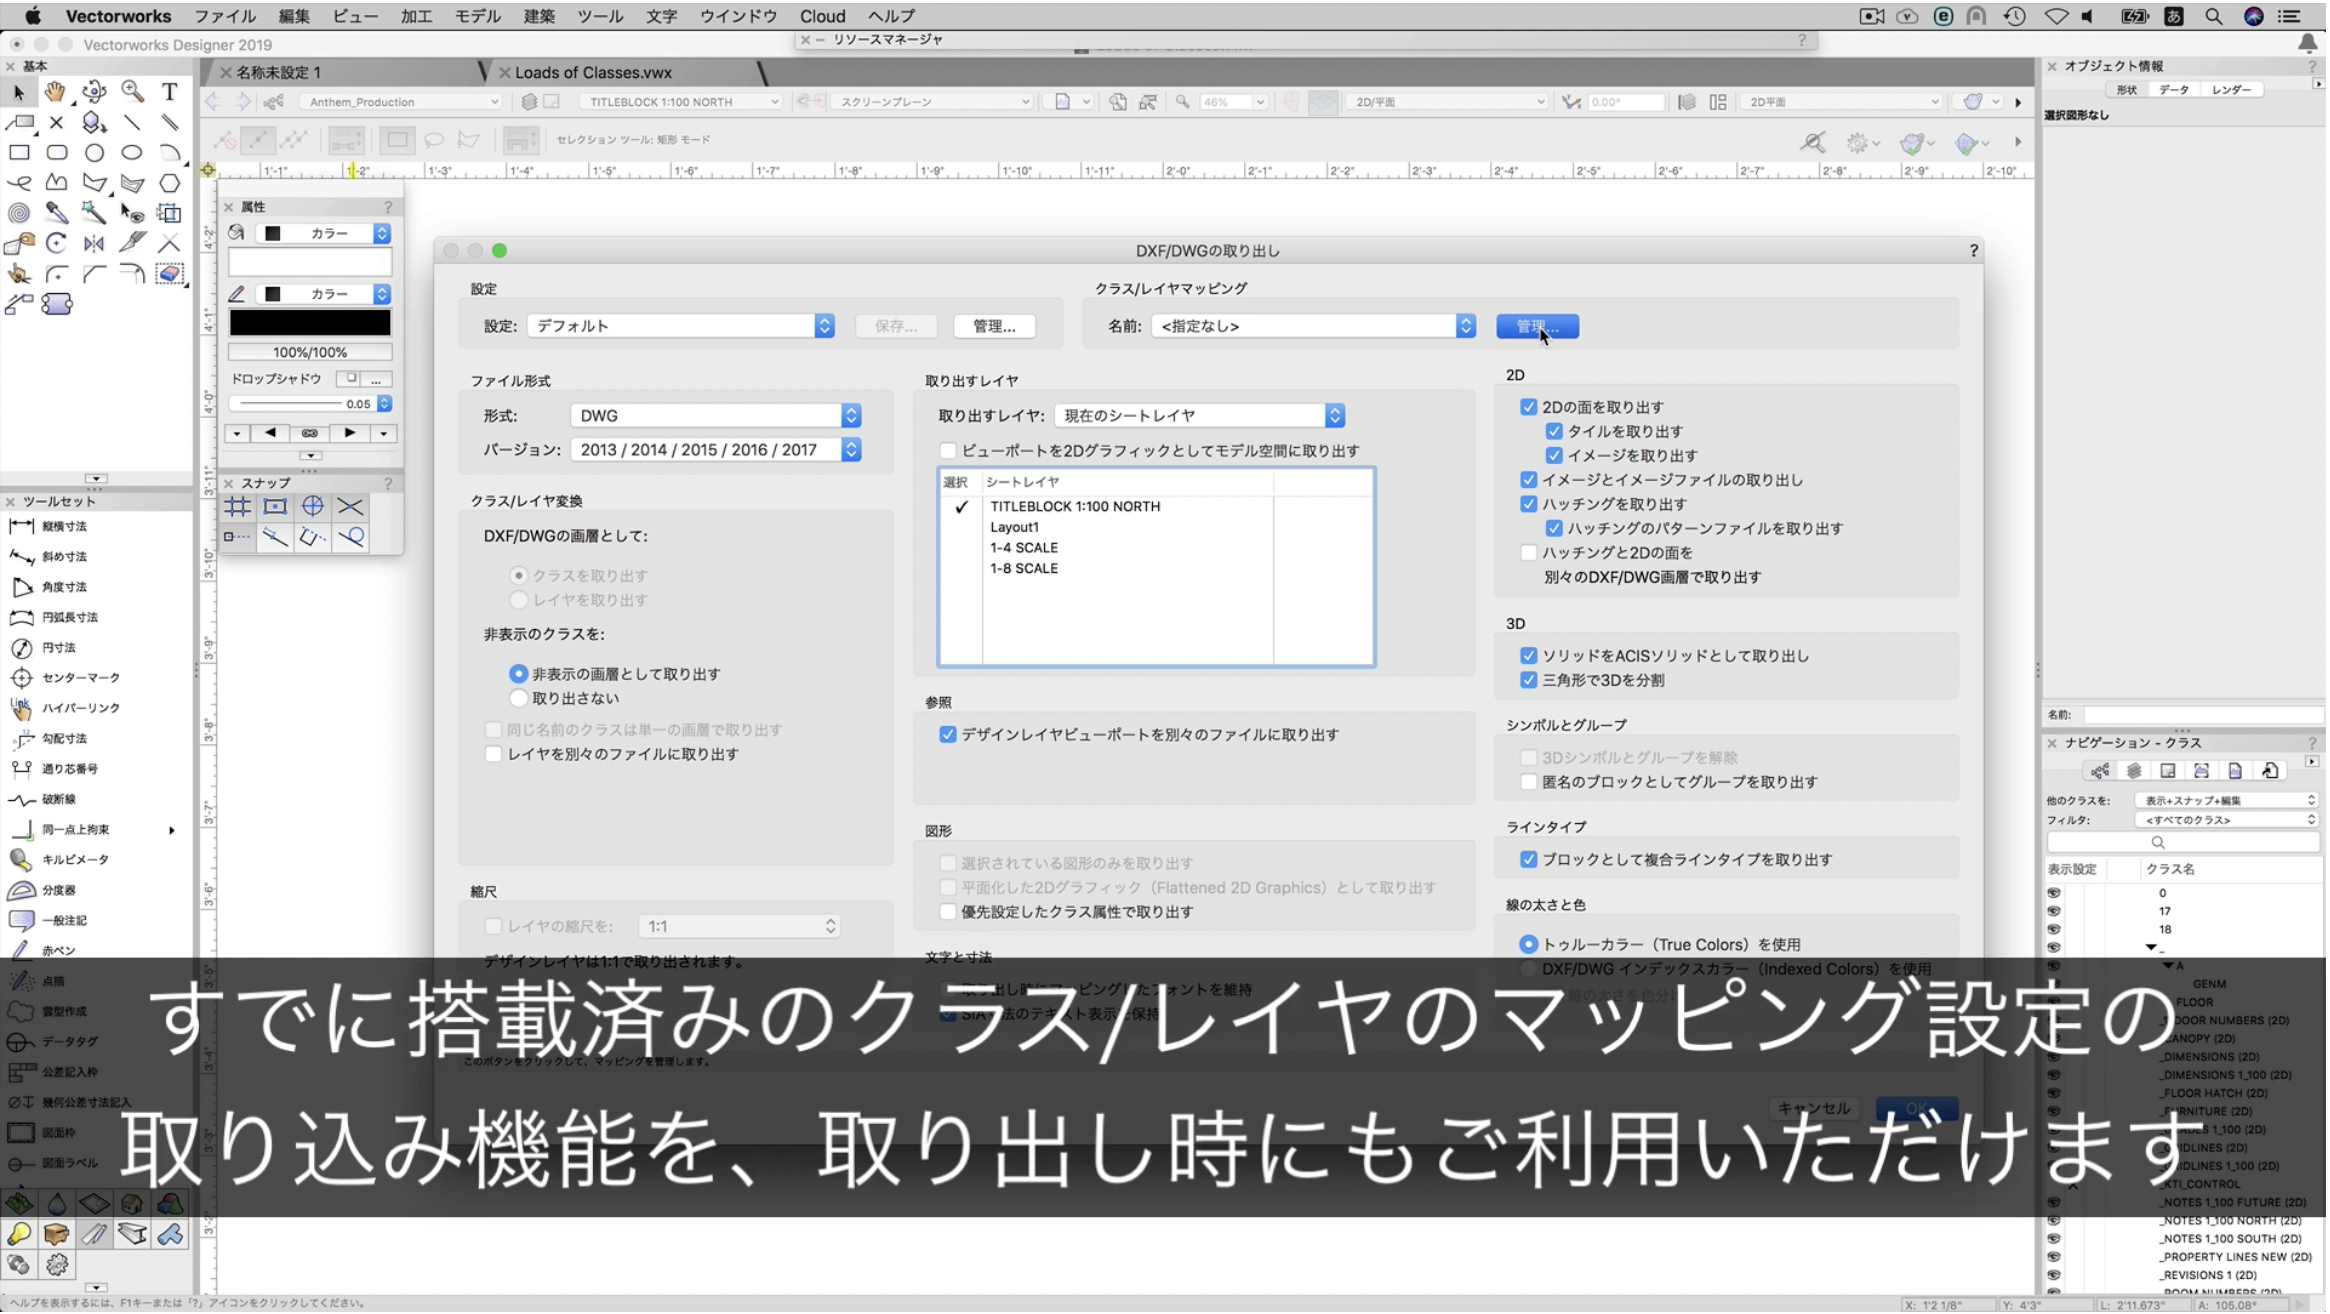This screenshot has width=2330, height=1314.
Task: Enable レイヤを別々のファイルに取り出す checkbox
Action: pos(493,755)
